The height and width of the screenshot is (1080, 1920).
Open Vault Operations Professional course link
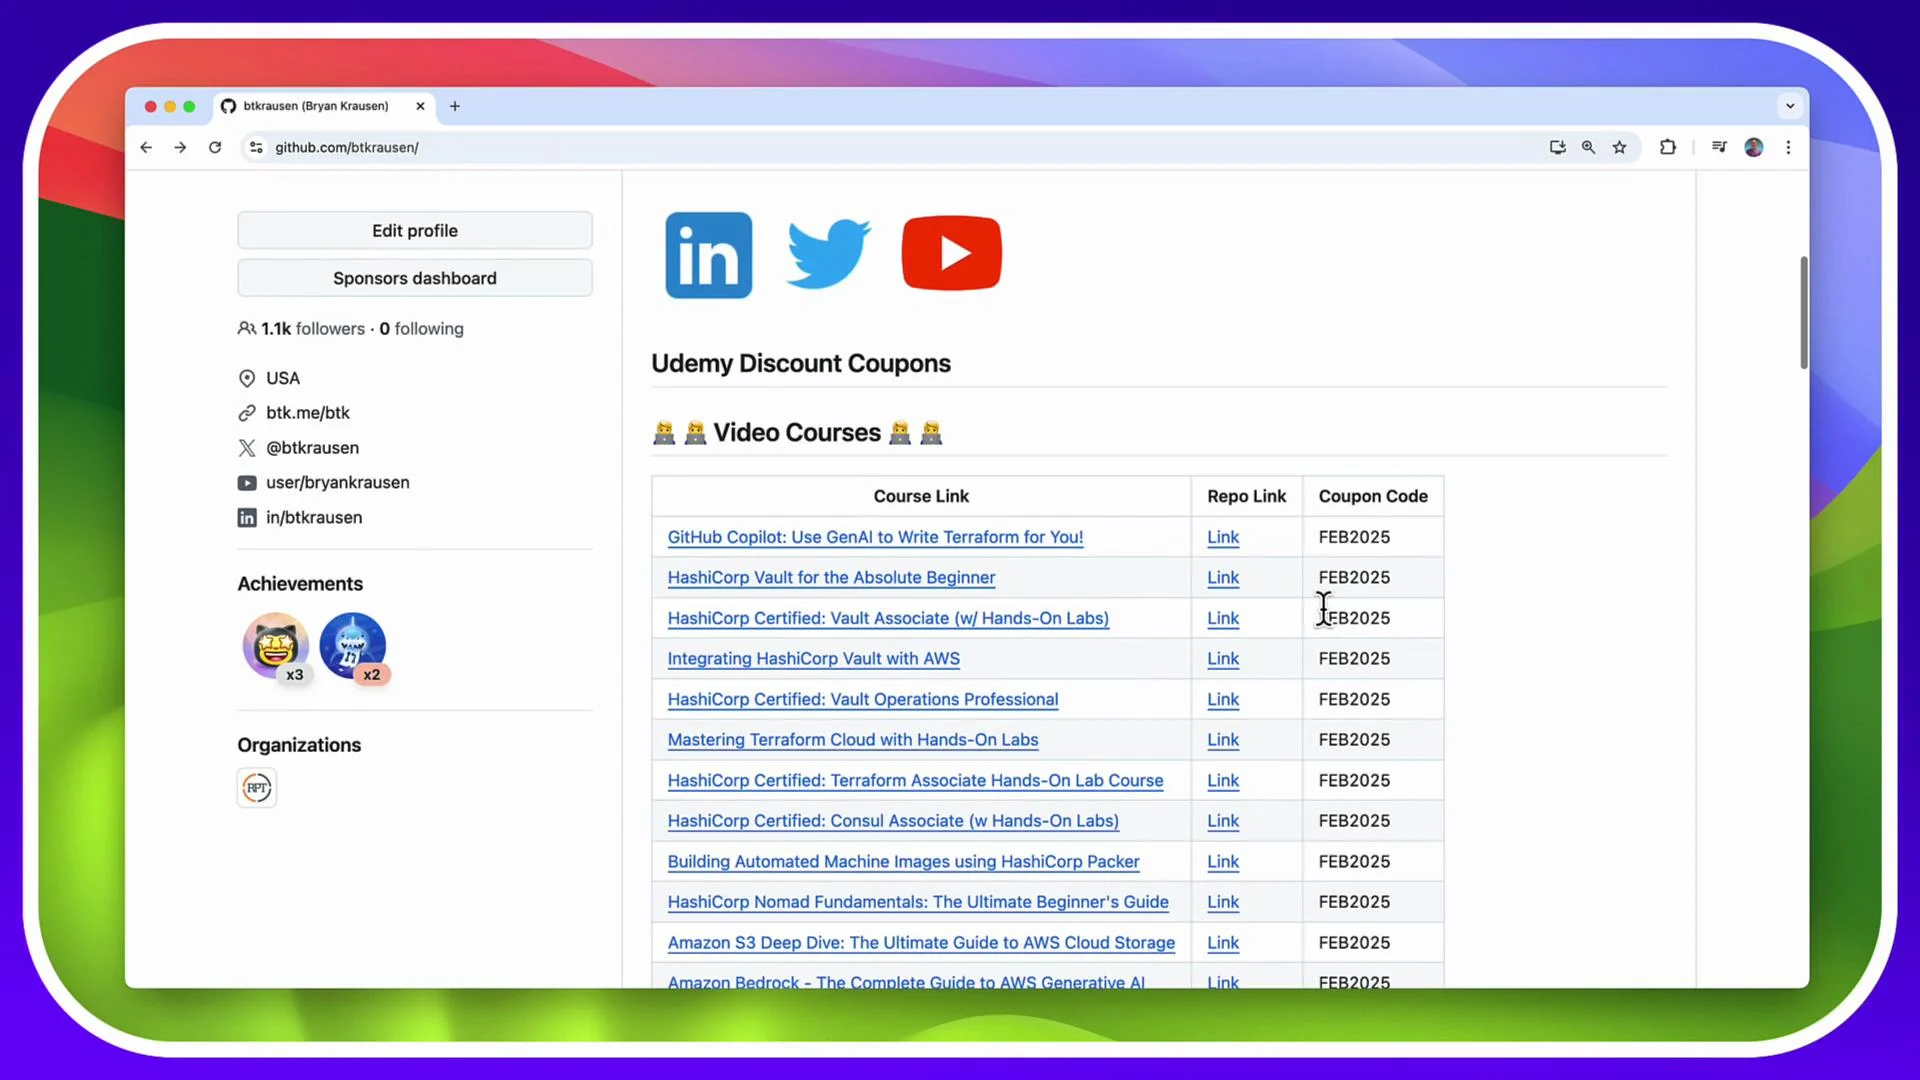863,699
